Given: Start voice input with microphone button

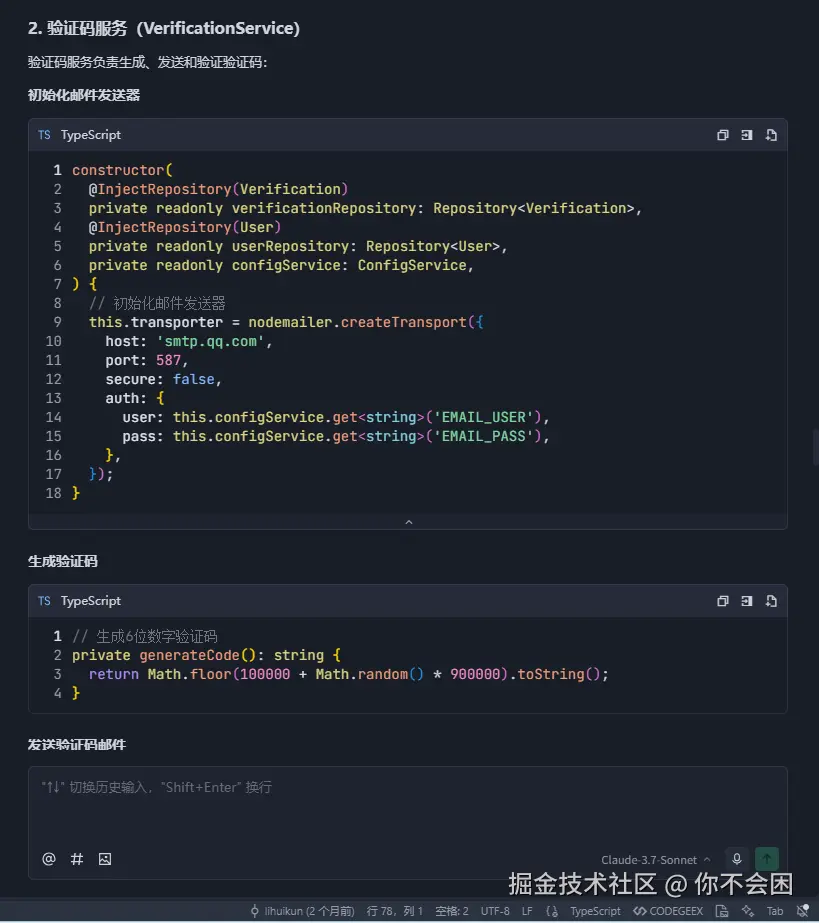Looking at the screenshot, I should 737,859.
